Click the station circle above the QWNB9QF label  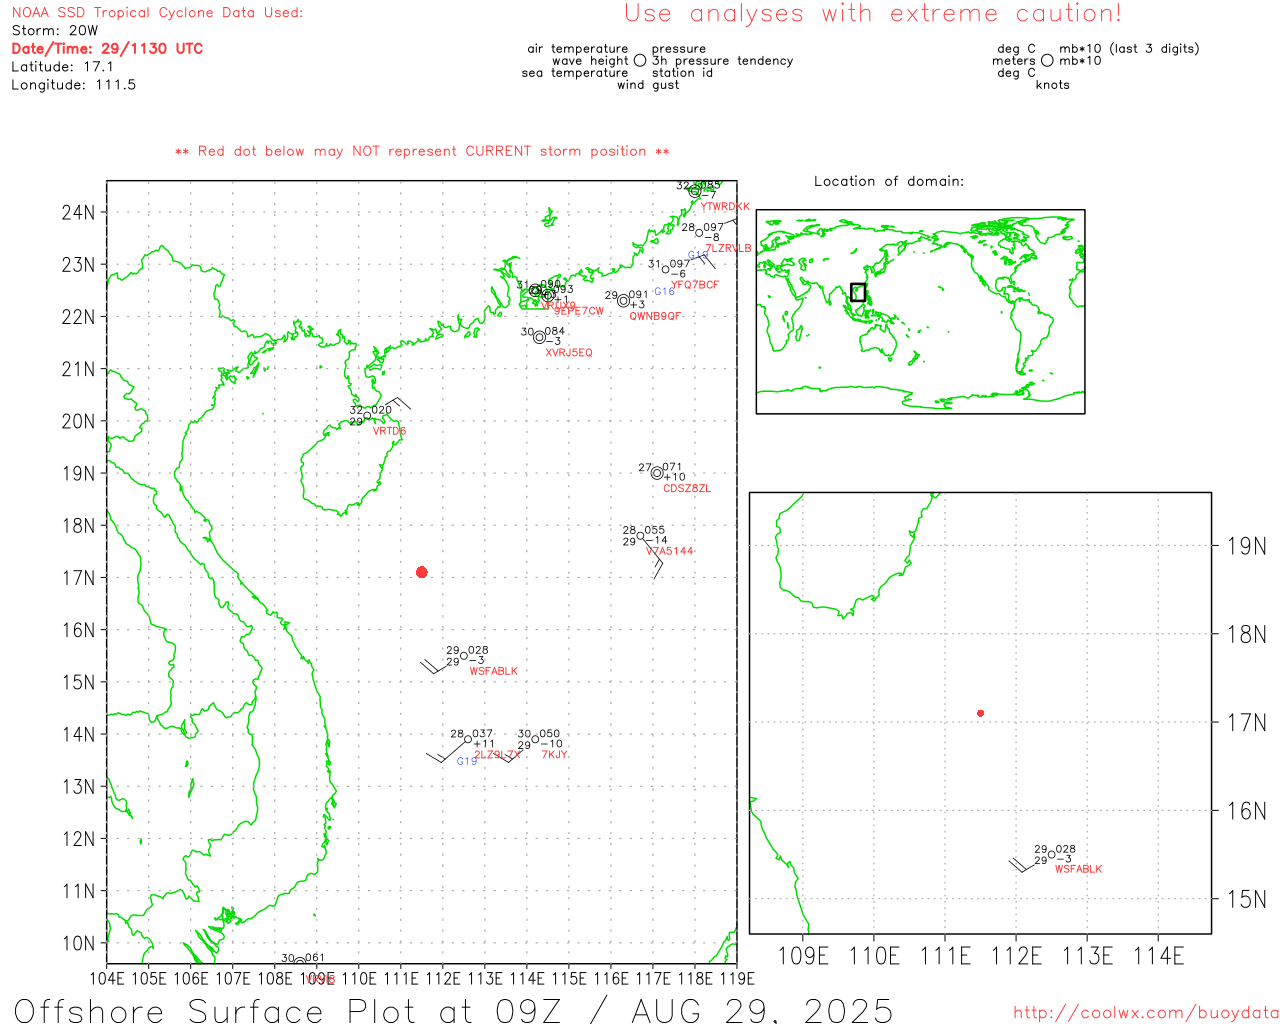click(623, 301)
